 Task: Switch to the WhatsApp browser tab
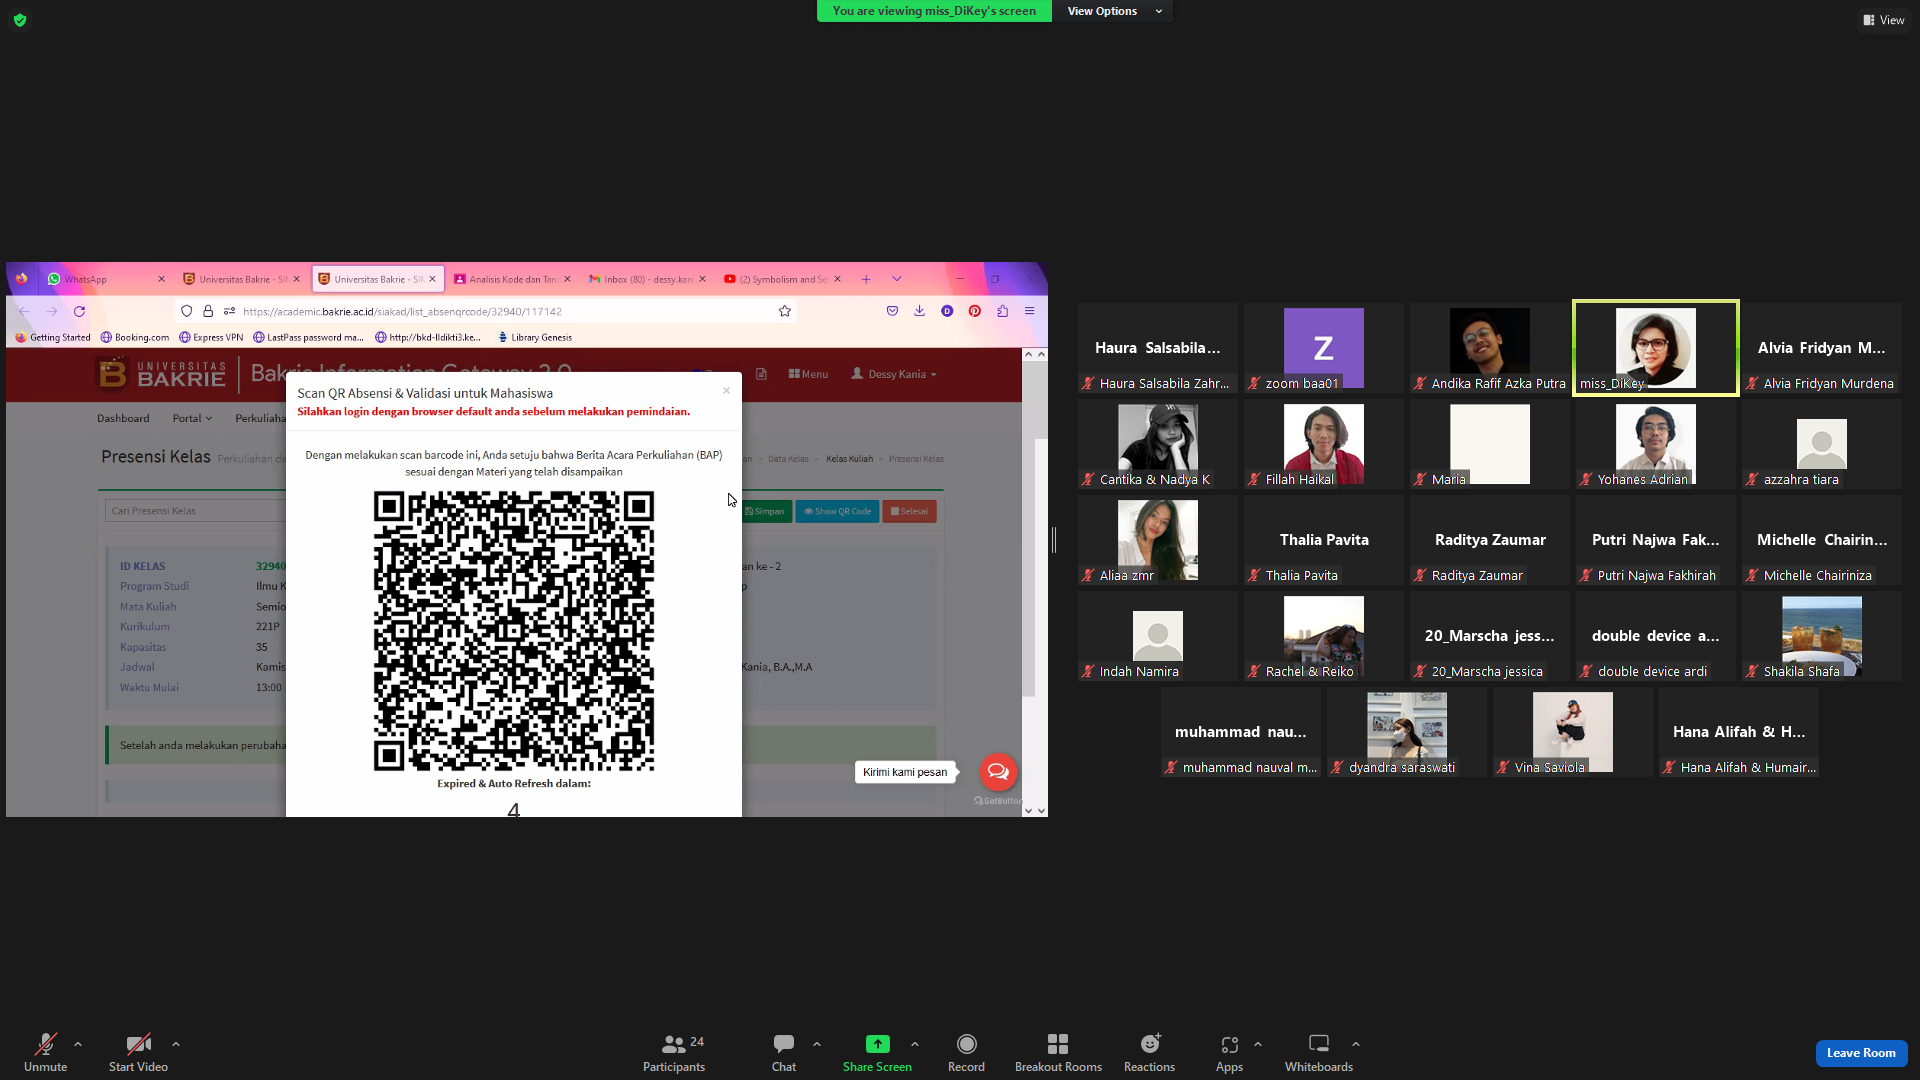pos(105,279)
